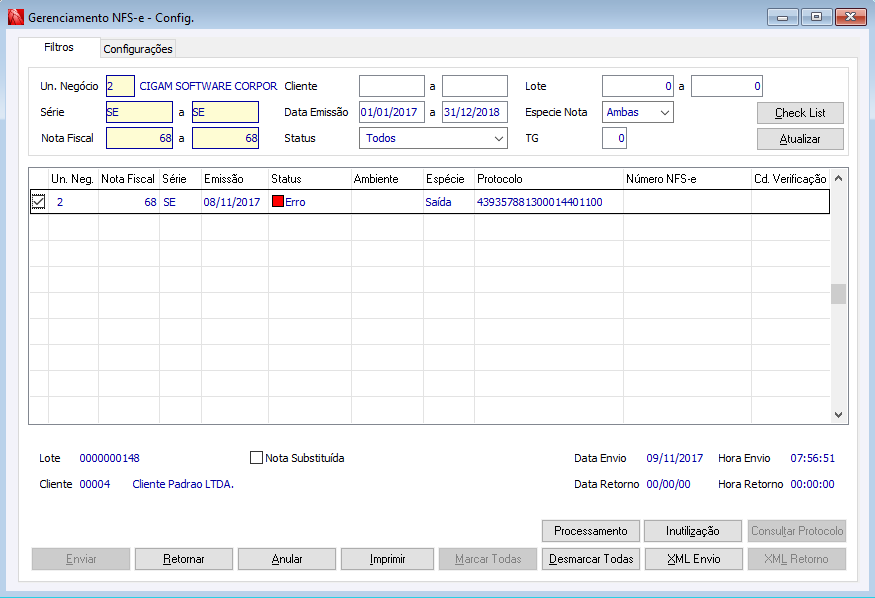The image size is (875, 598).
Task: Maximize the Gerenciamento NFS-e window
Action: click(x=816, y=17)
